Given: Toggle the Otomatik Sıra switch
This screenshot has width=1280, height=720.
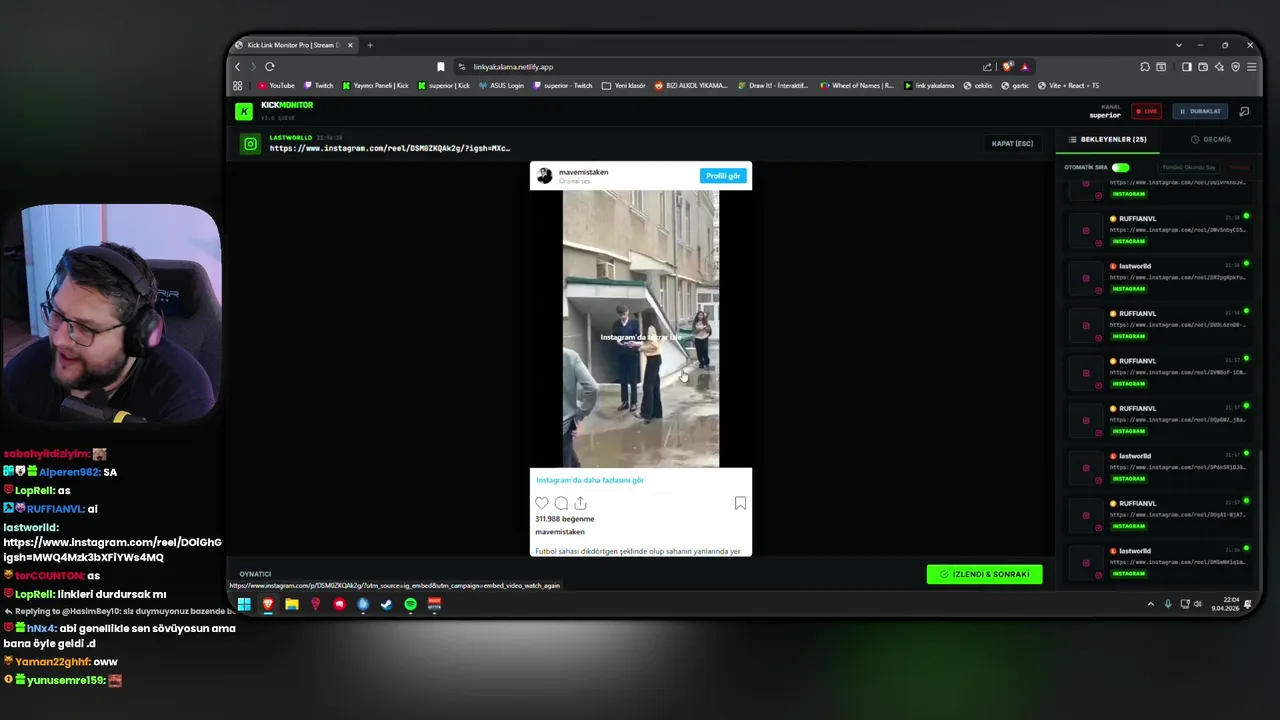Looking at the screenshot, I should pyautogui.click(x=1120, y=167).
